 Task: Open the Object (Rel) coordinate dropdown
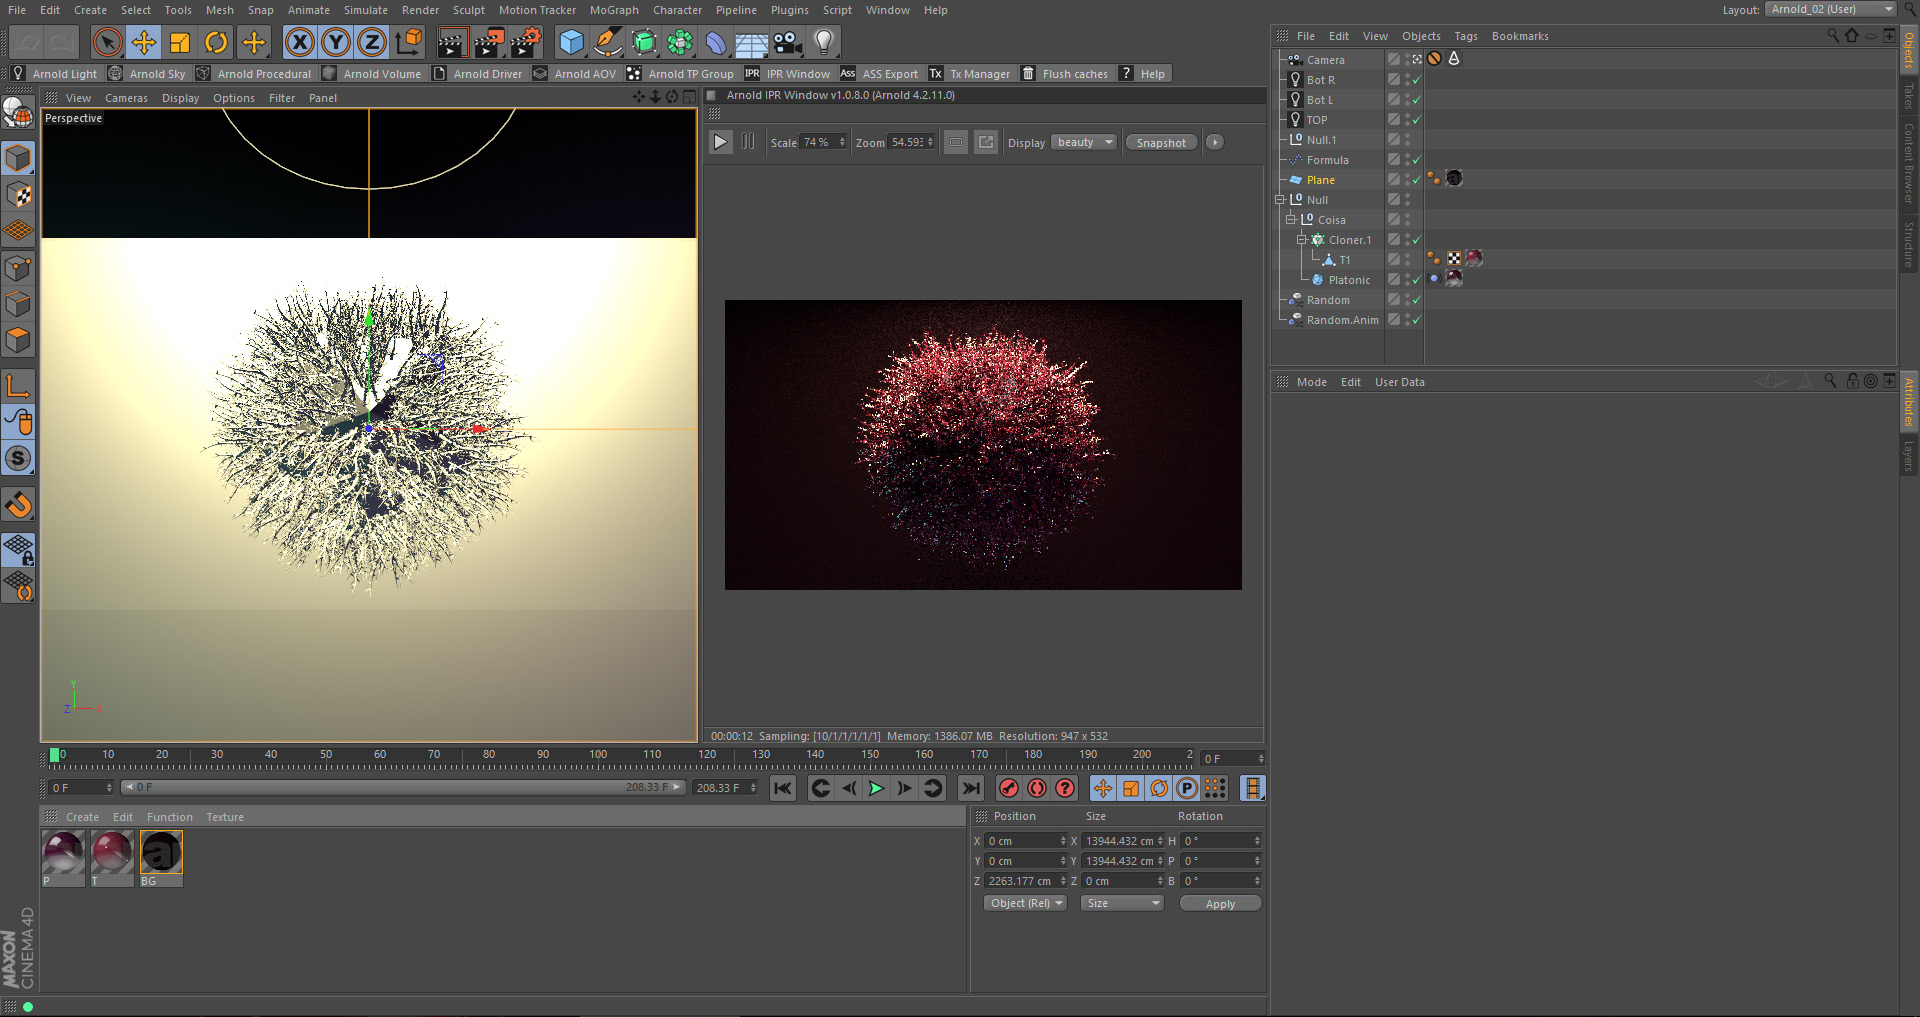point(1025,903)
